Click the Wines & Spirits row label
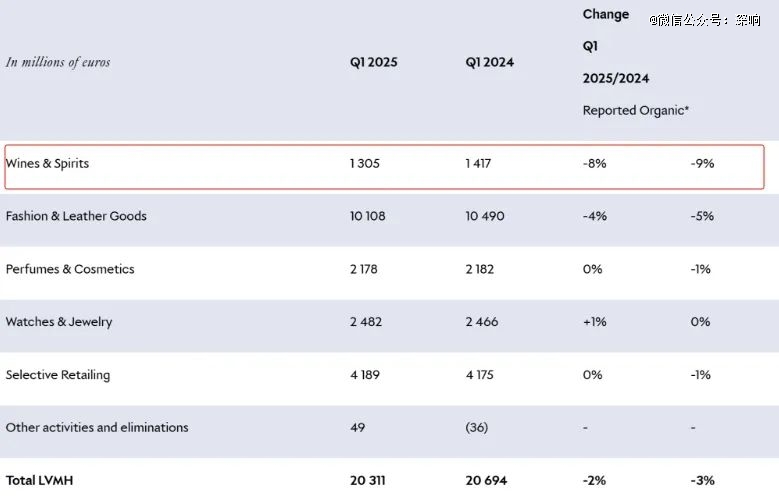Viewport: 779px width, 501px height. (x=47, y=163)
